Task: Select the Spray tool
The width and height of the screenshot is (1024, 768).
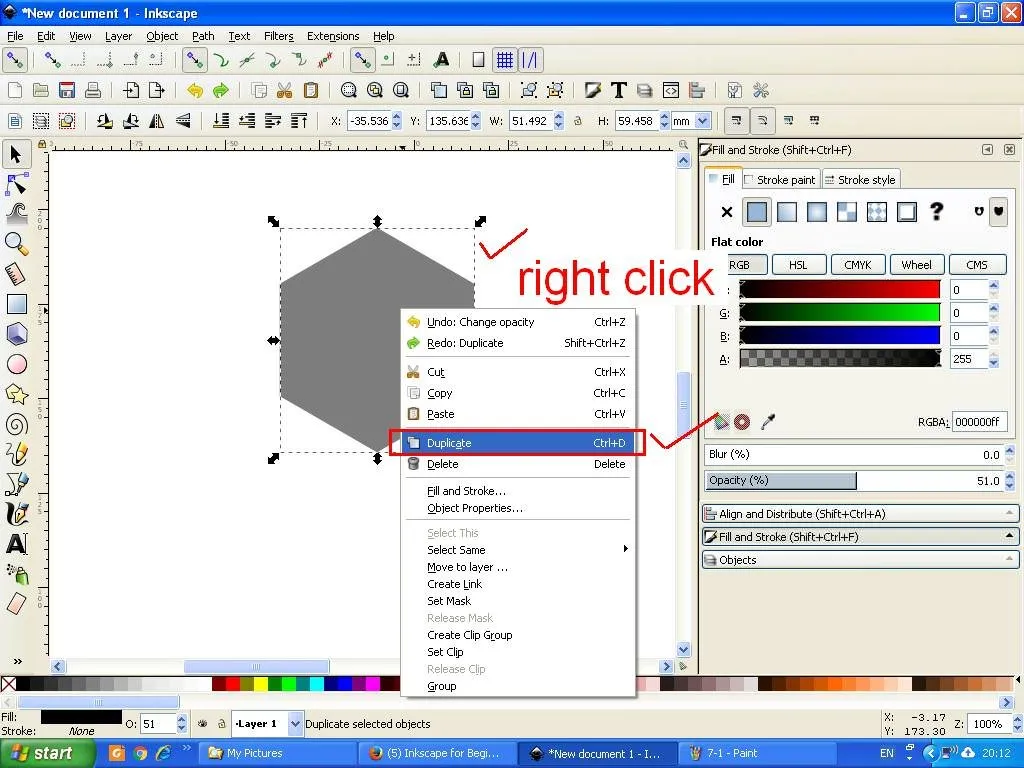Action: pyautogui.click(x=16, y=573)
